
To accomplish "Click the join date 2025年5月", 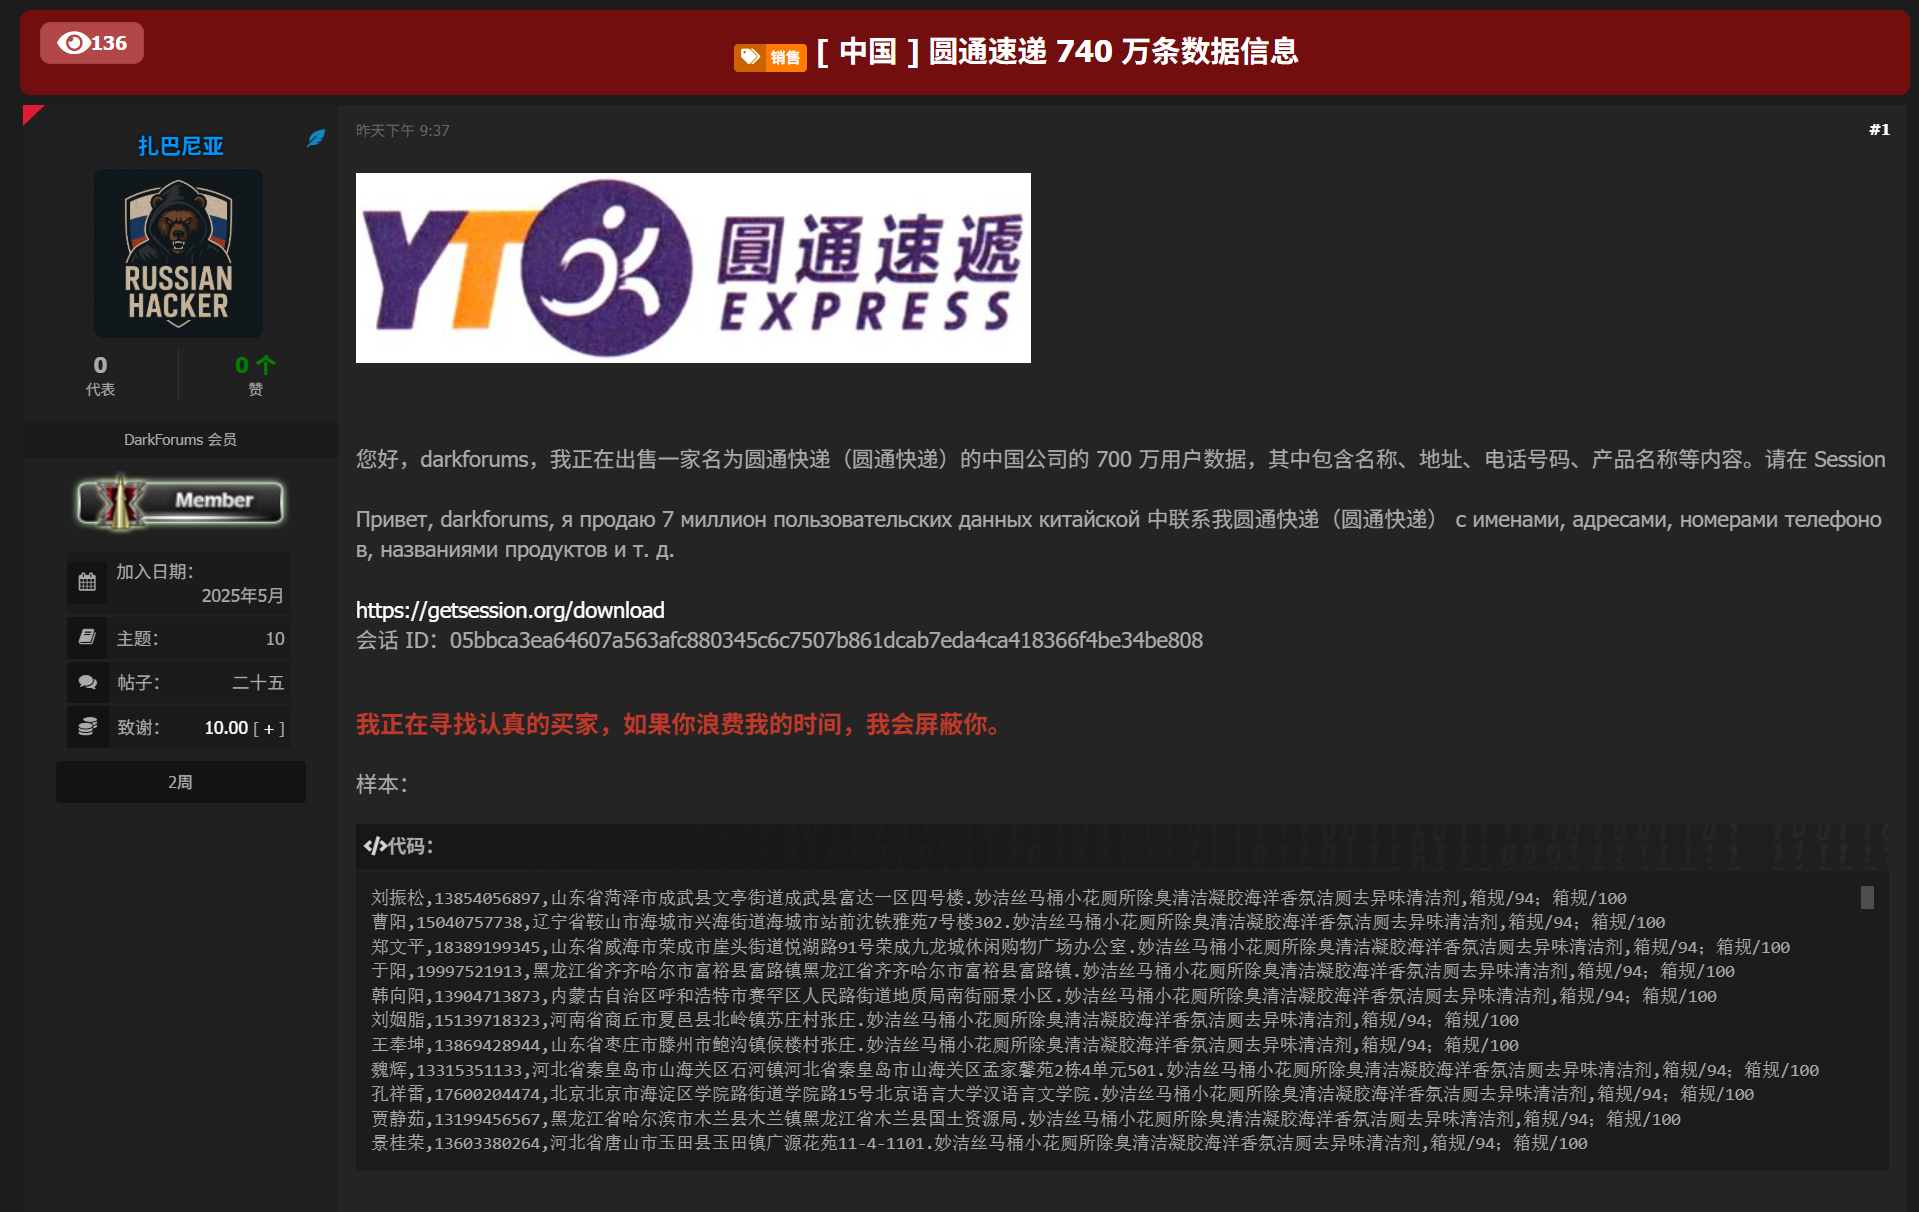I will [243, 596].
